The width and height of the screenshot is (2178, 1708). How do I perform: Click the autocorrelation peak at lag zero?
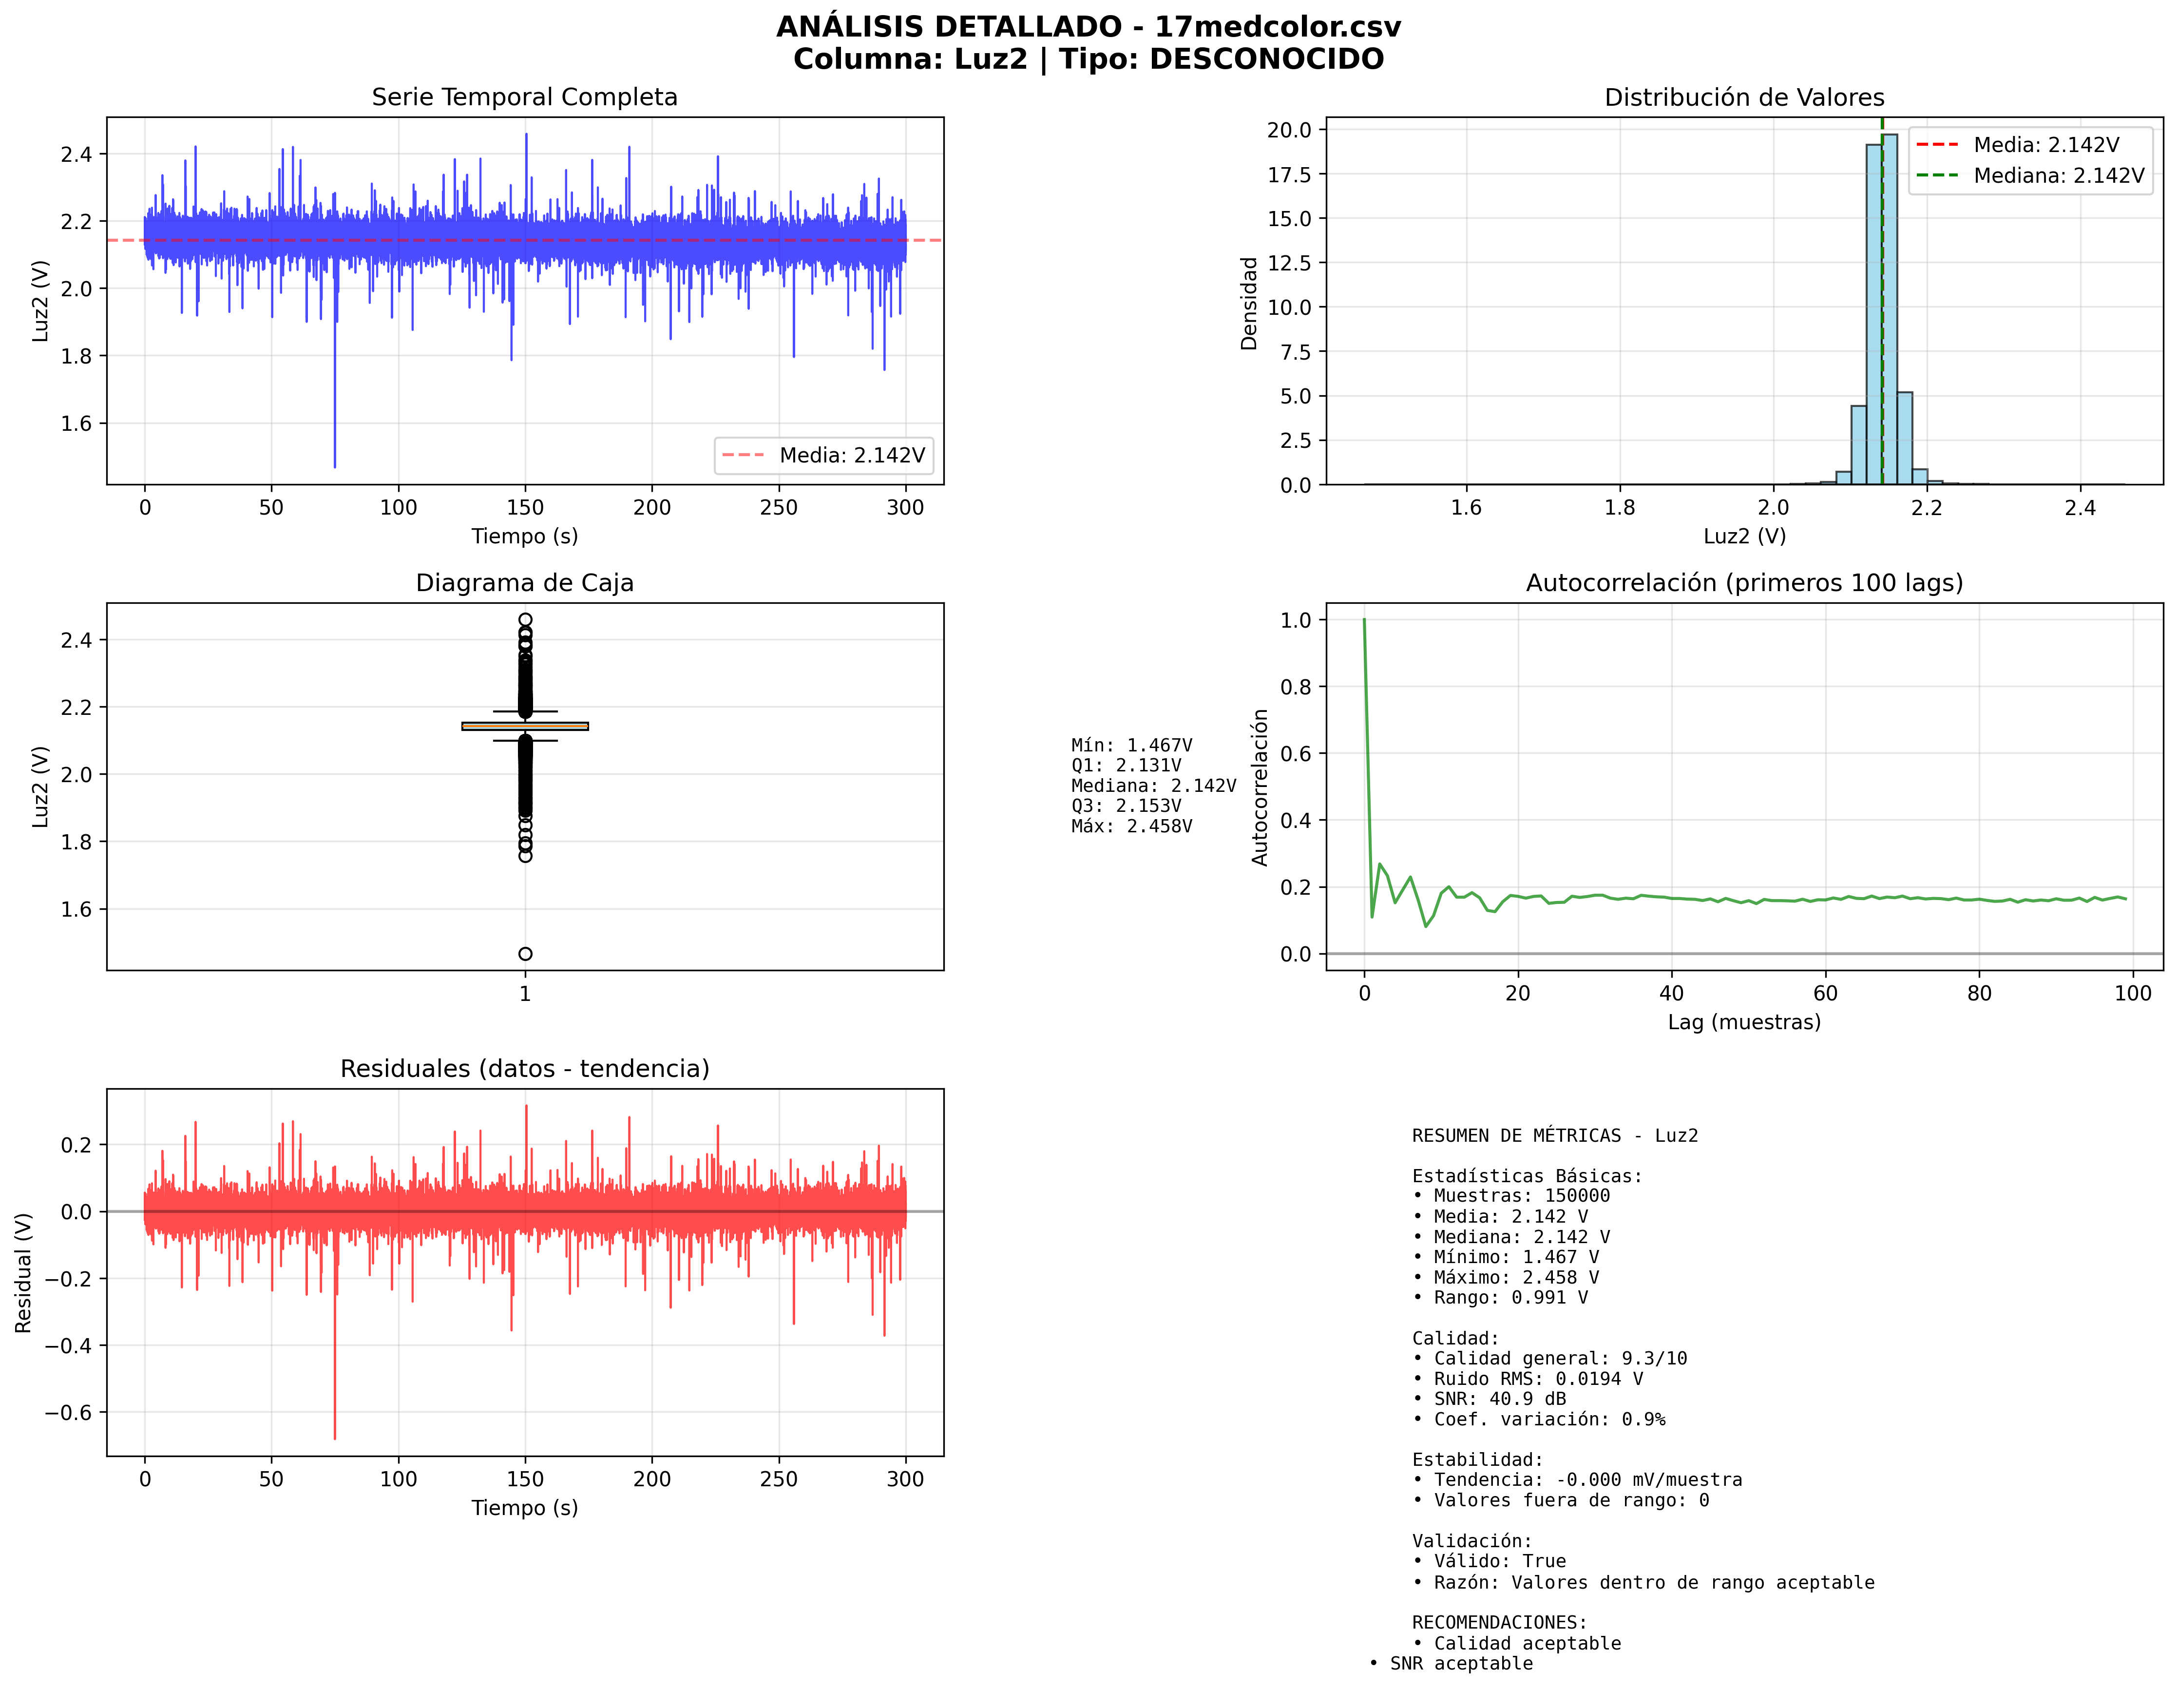pyautogui.click(x=1364, y=621)
